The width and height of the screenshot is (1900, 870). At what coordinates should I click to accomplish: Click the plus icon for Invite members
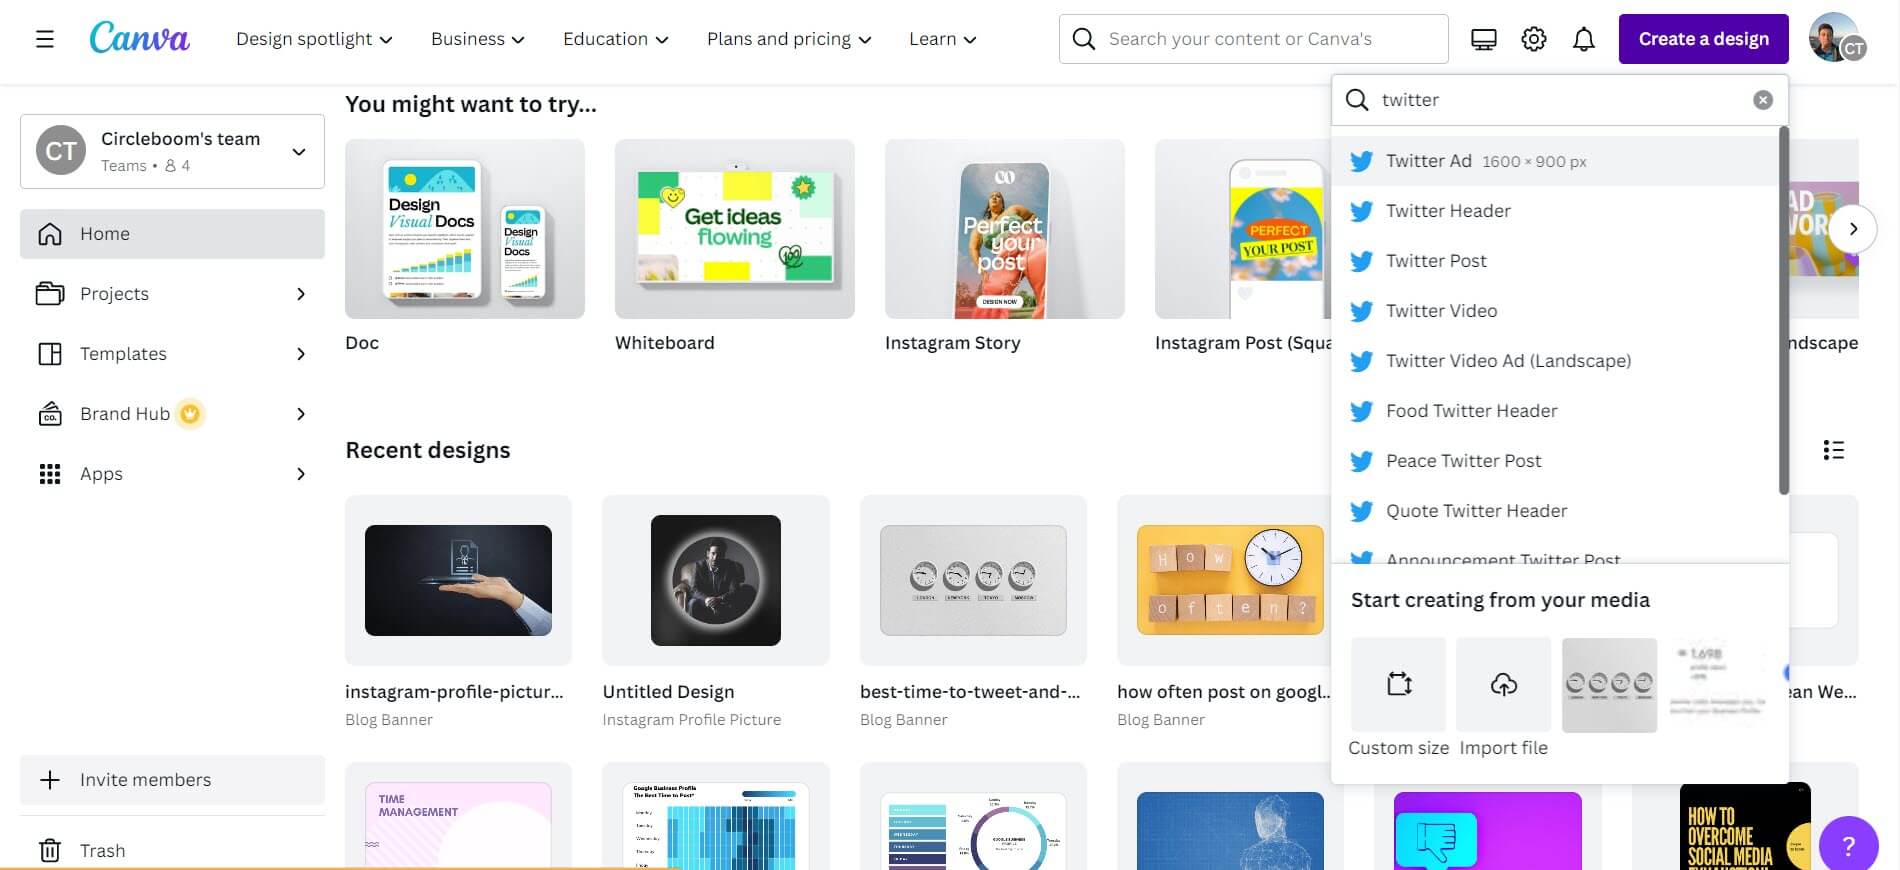click(50, 780)
